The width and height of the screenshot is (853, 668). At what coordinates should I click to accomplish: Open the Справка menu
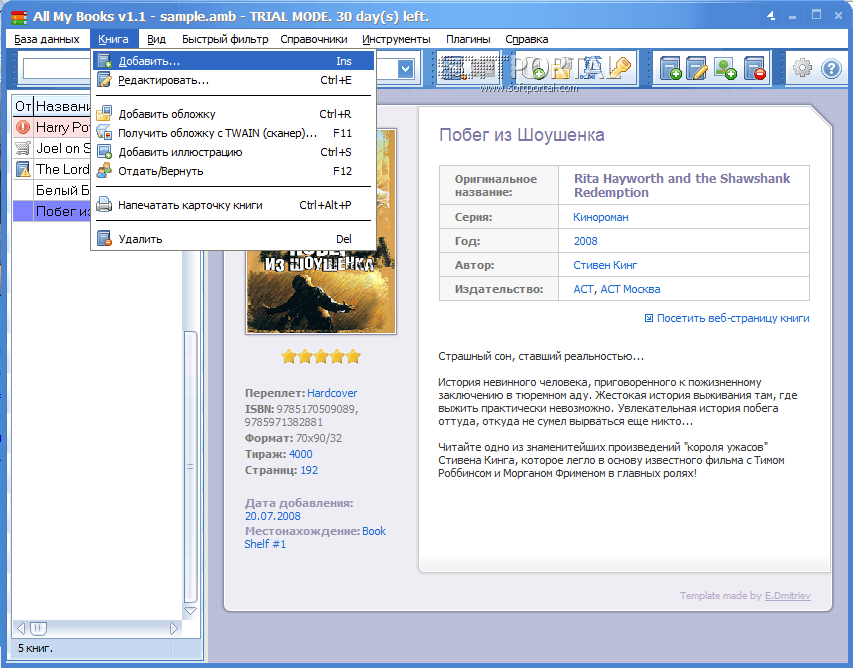[x=527, y=39]
